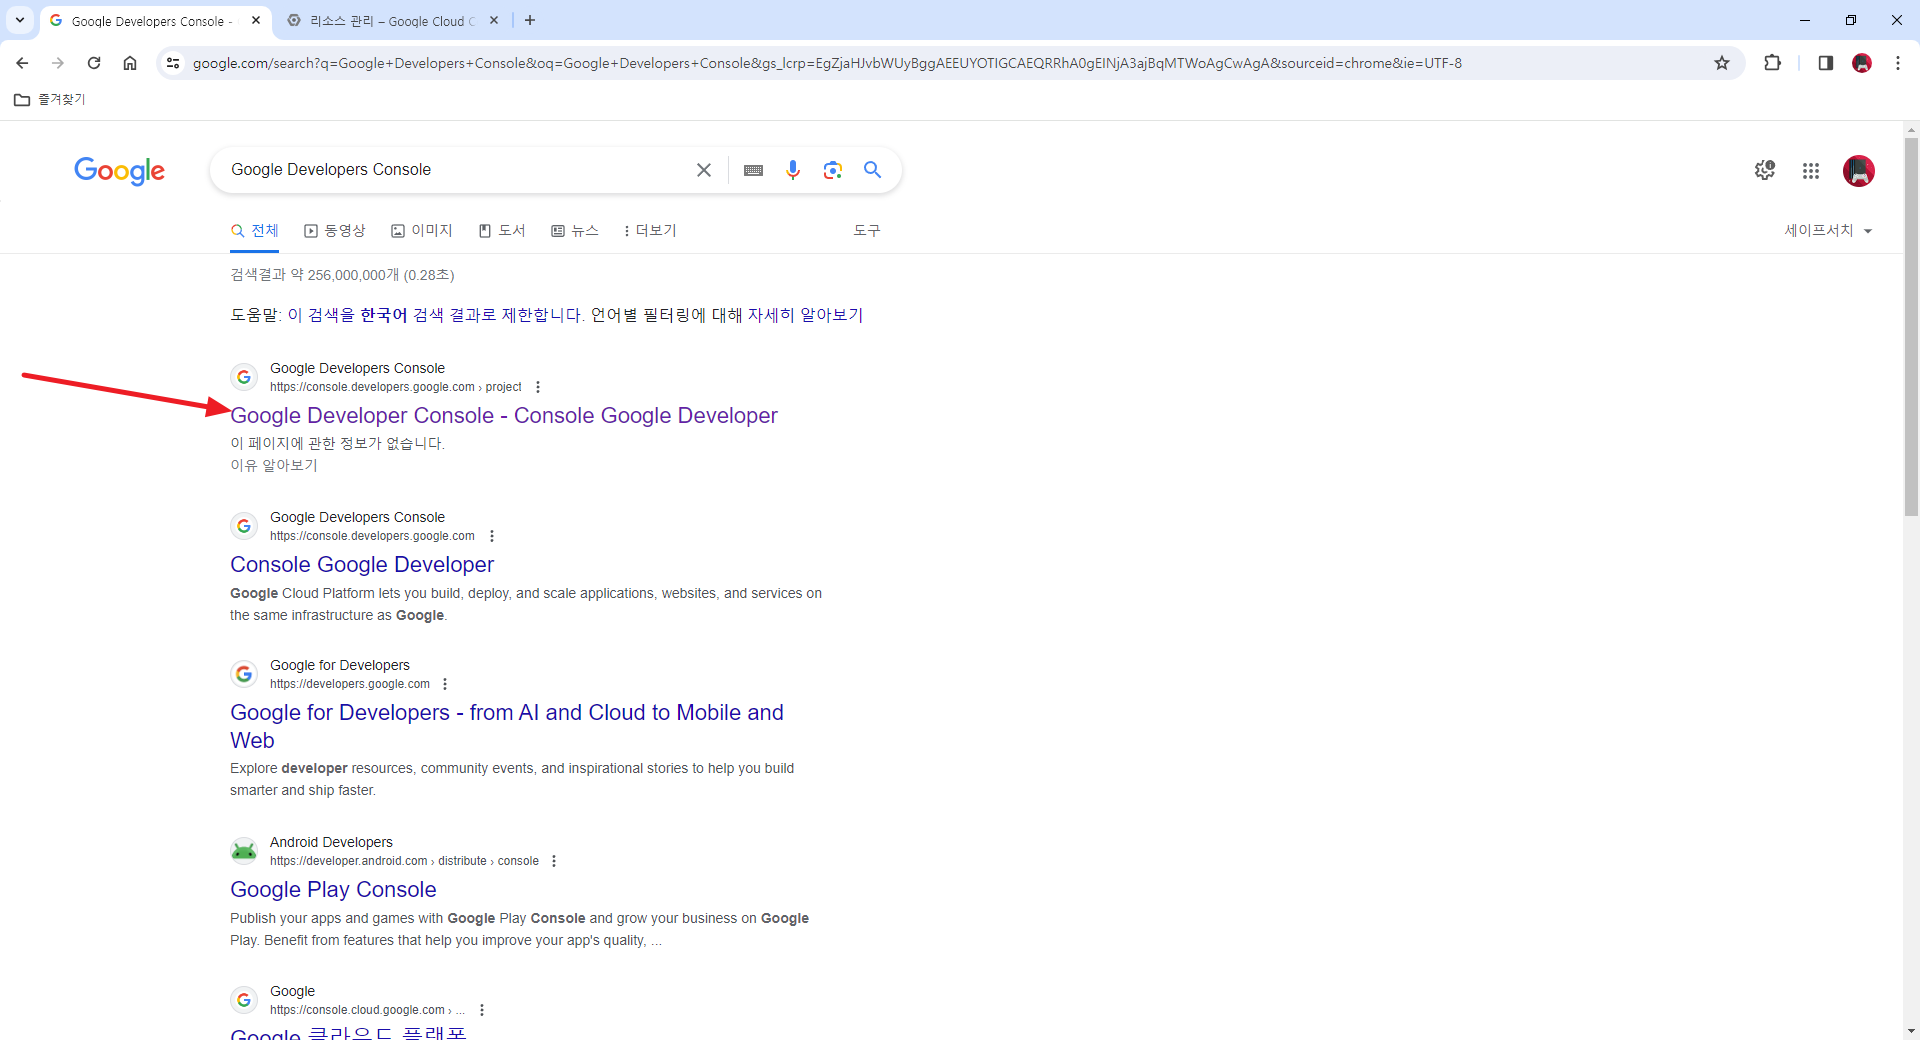1920x1040 pixels.
Task: Open the on-screen keyboard input tool
Action: click(753, 170)
